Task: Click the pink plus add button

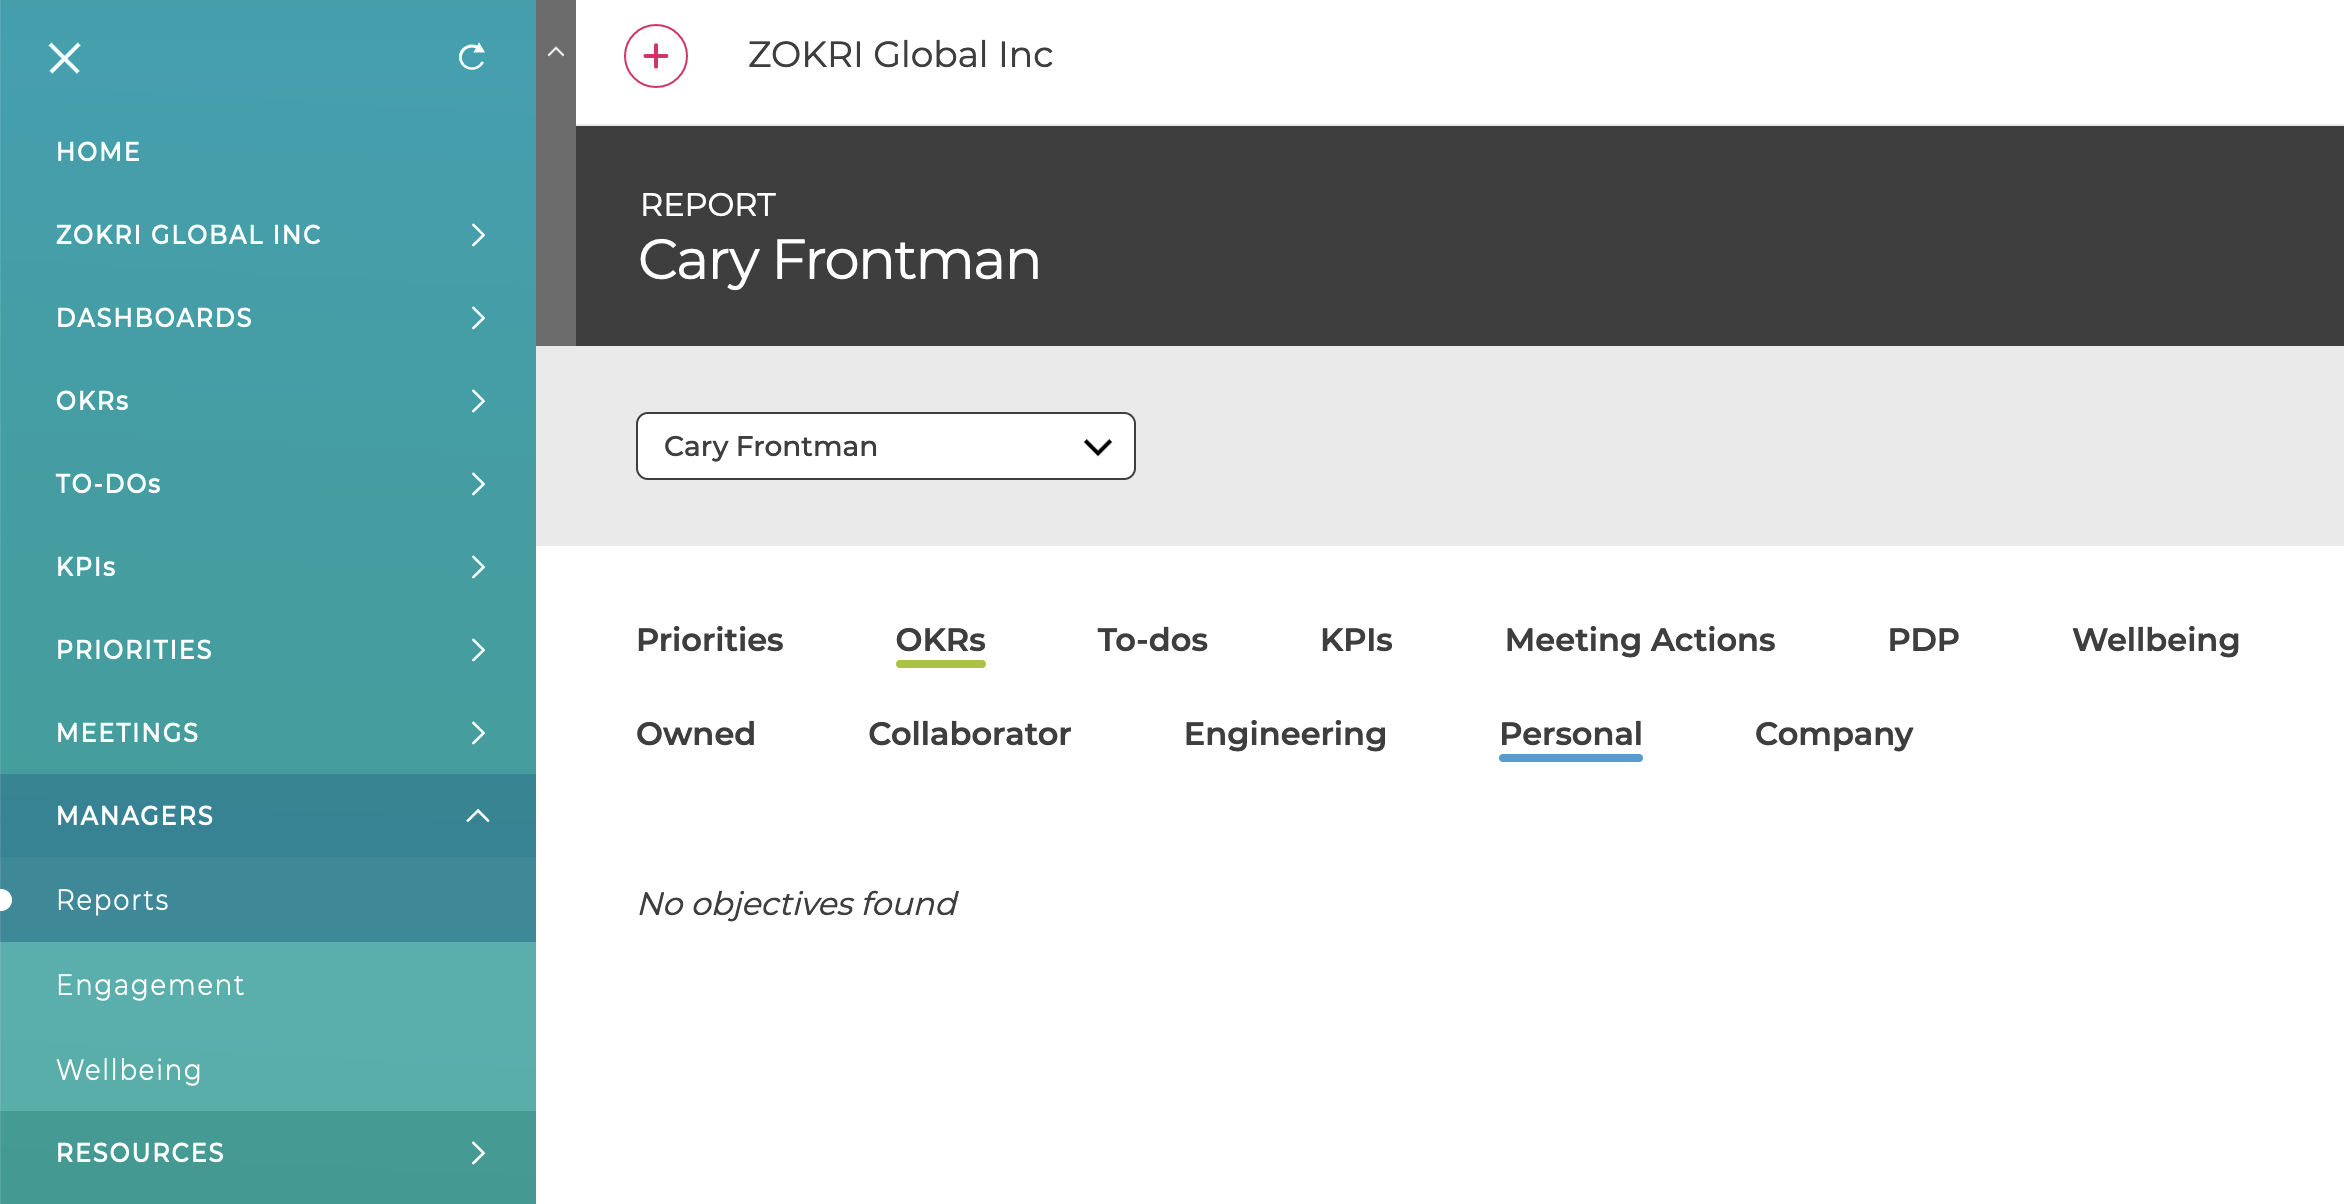Action: pyautogui.click(x=656, y=56)
